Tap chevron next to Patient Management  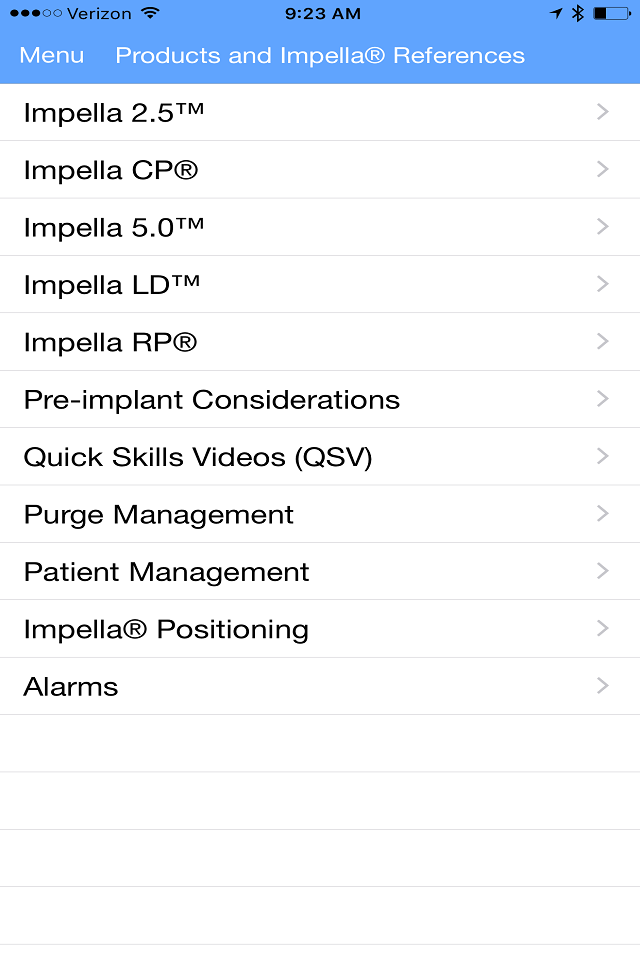(x=603, y=571)
